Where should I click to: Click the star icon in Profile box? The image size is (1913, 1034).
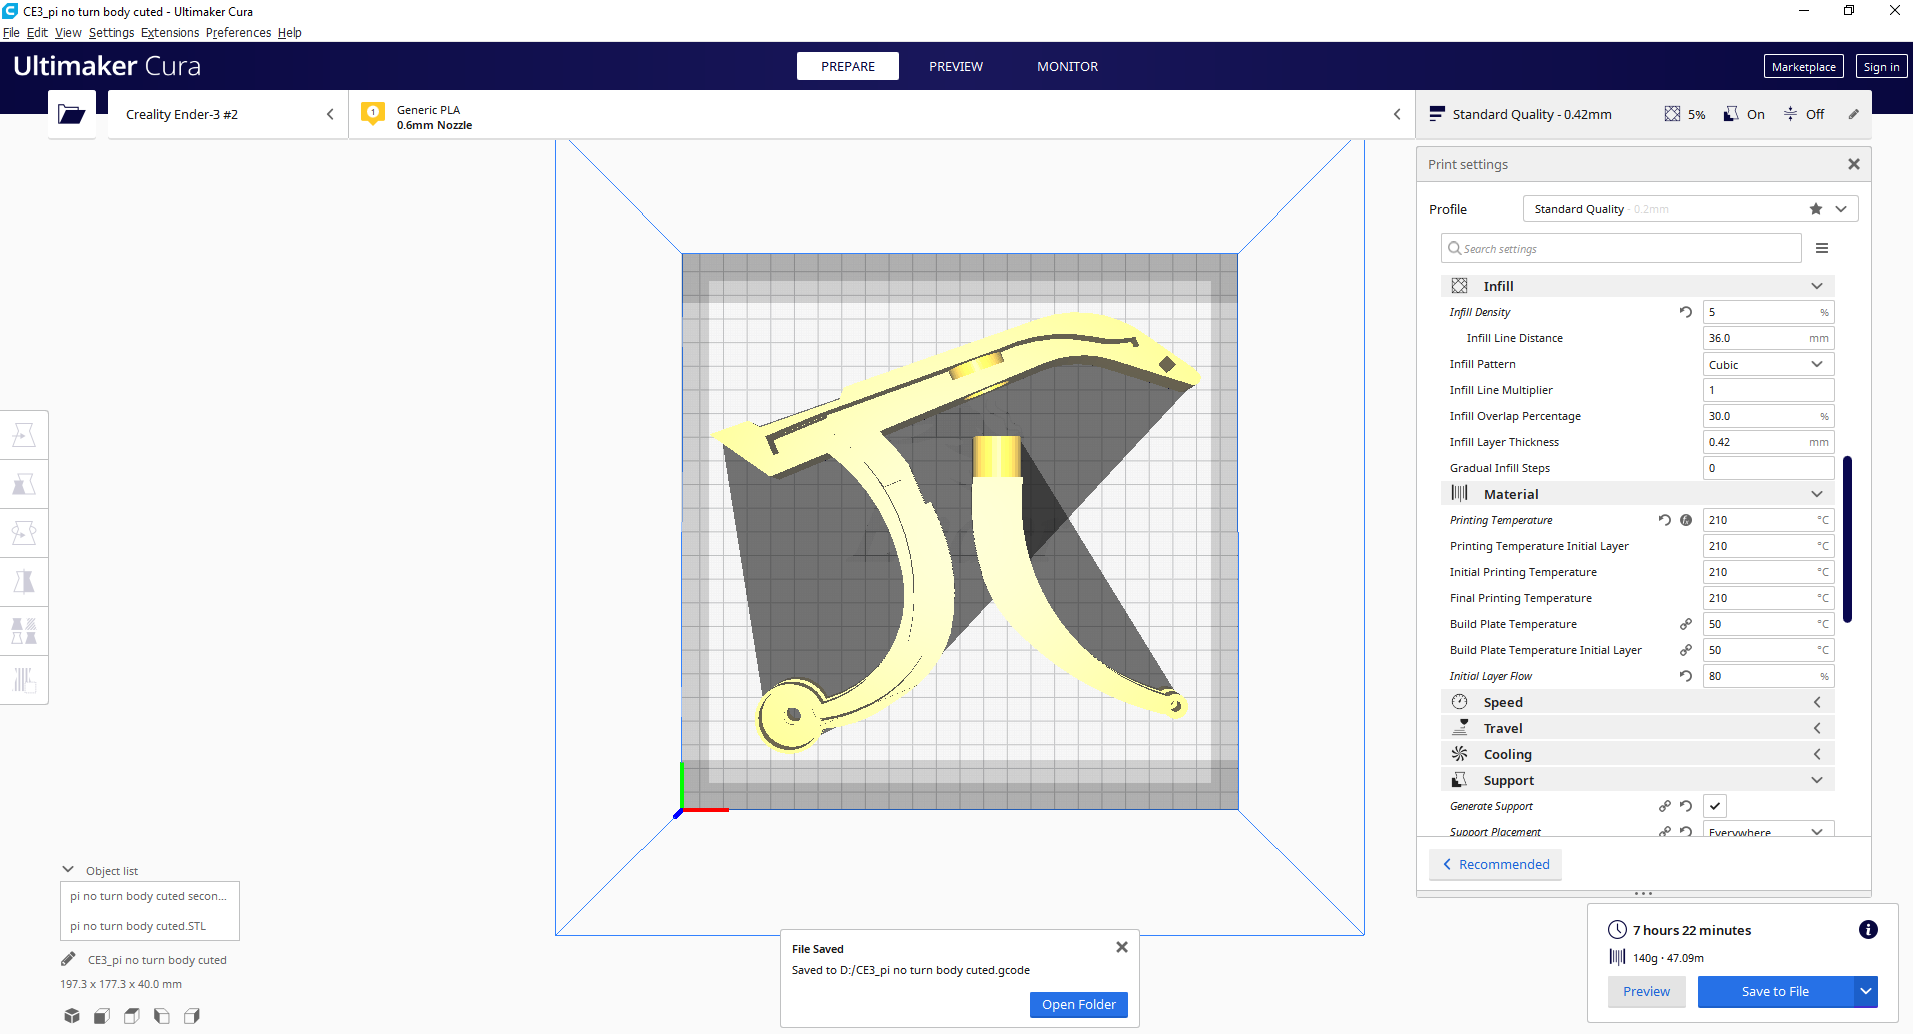click(1816, 209)
